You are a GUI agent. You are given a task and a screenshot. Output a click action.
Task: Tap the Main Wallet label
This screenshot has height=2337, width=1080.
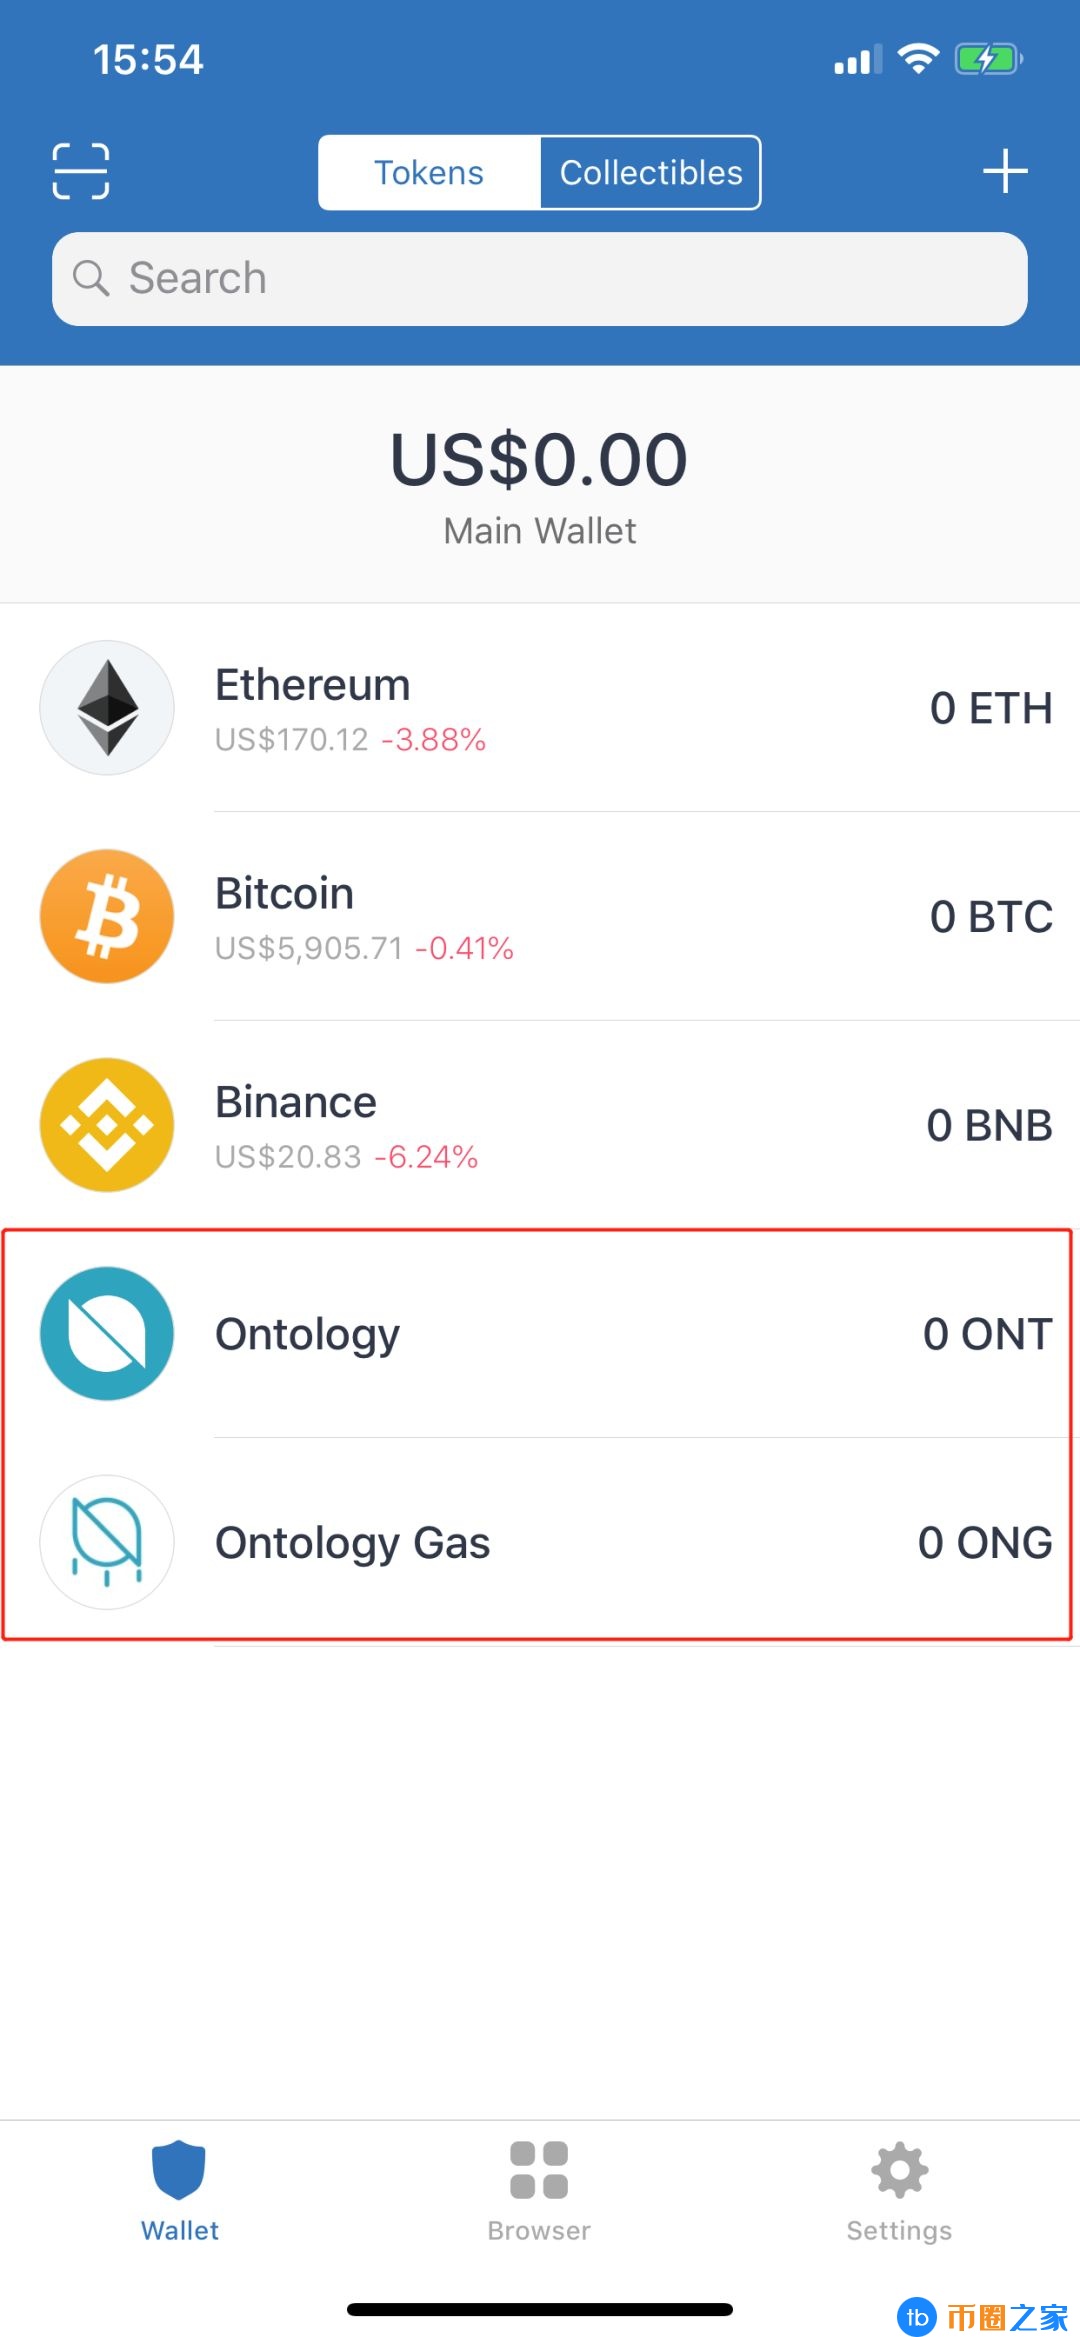tap(540, 531)
